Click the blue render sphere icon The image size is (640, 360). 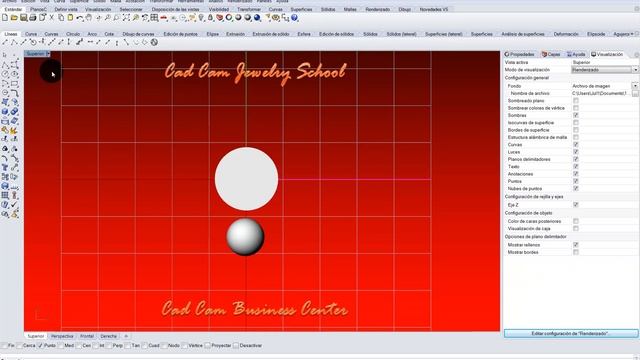click(x=257, y=18)
